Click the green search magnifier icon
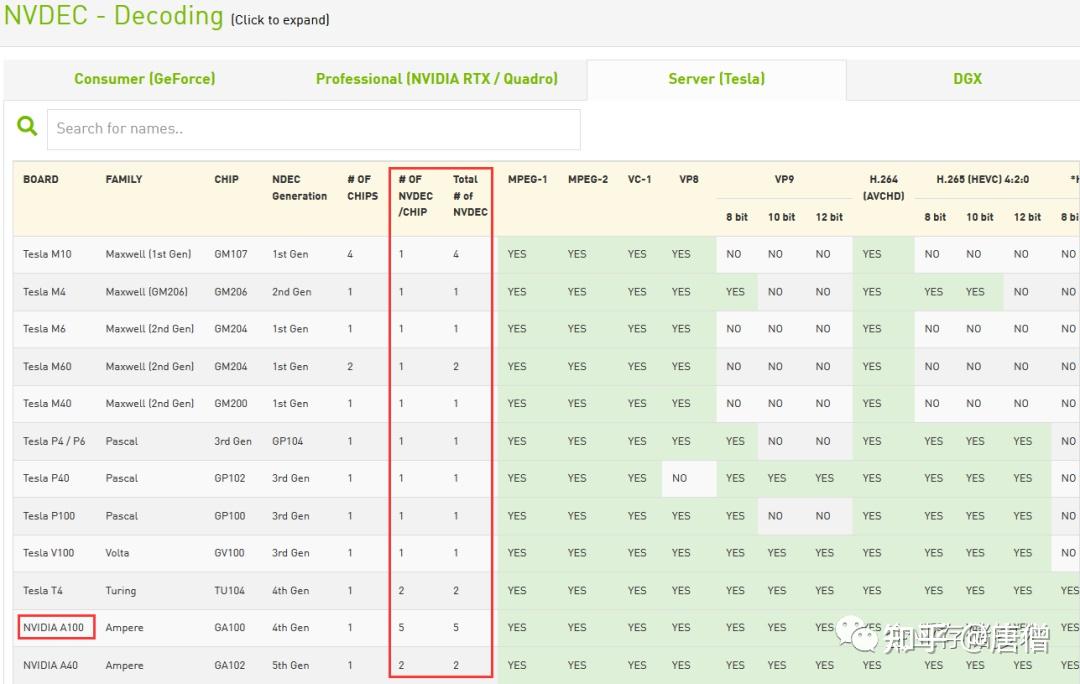The width and height of the screenshot is (1080, 684). click(x=27, y=126)
